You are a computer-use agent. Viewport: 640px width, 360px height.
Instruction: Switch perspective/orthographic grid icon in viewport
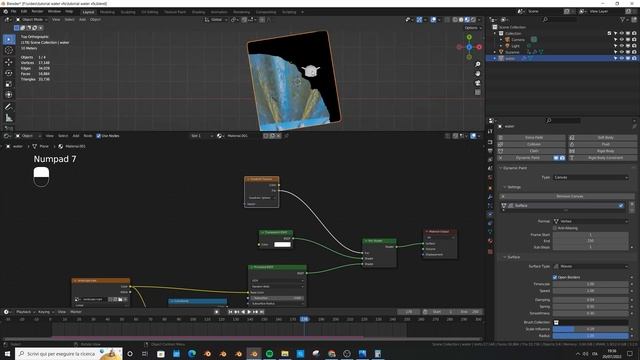(x=478, y=93)
